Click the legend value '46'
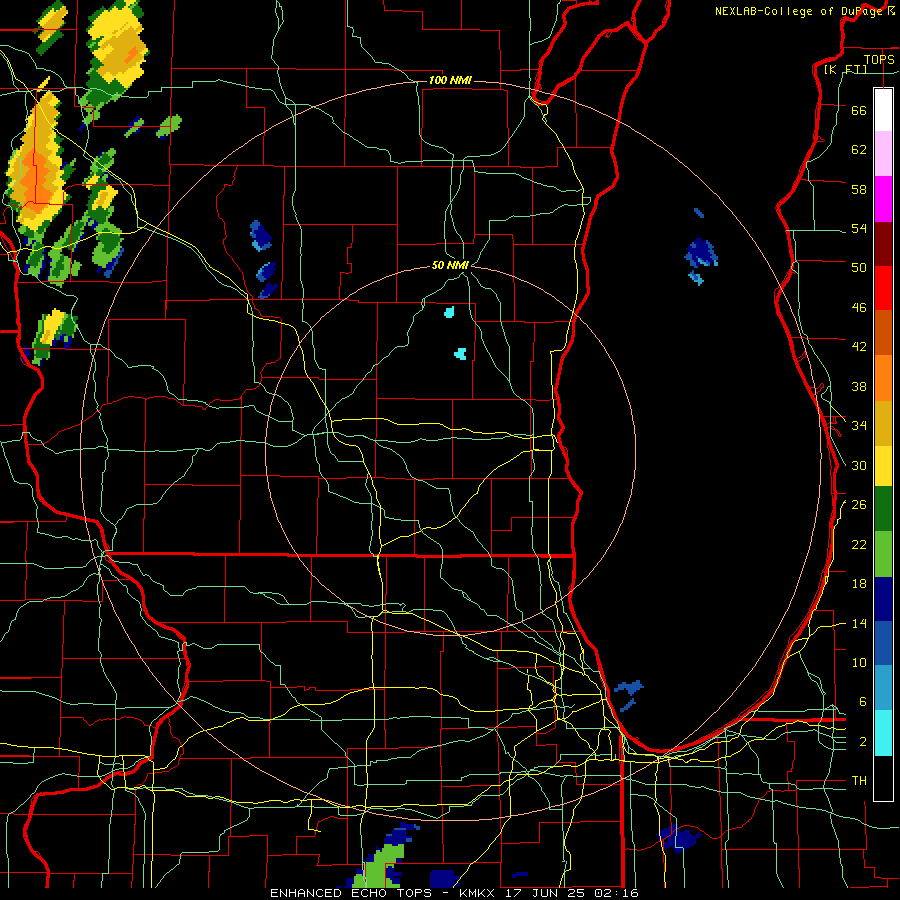The image size is (900, 900). point(859,308)
